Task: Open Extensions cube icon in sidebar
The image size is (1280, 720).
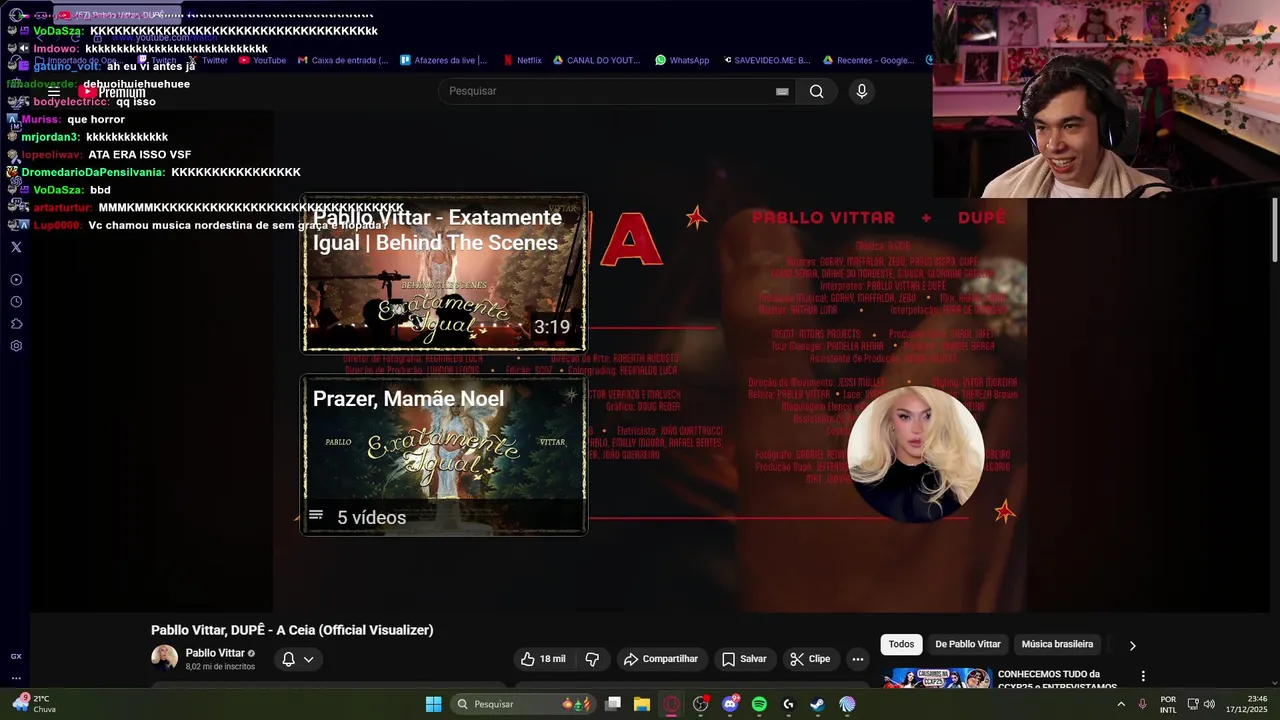Action: [x=16, y=324]
